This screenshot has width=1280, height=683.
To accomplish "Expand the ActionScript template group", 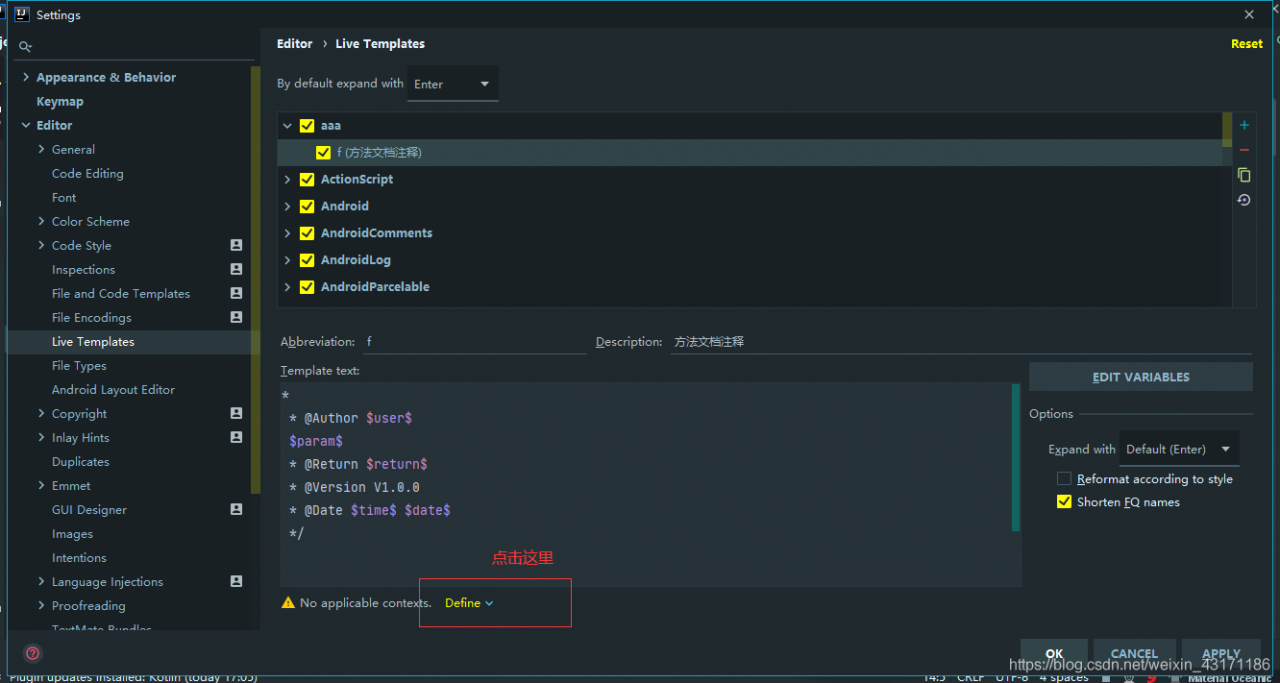I will point(287,179).
